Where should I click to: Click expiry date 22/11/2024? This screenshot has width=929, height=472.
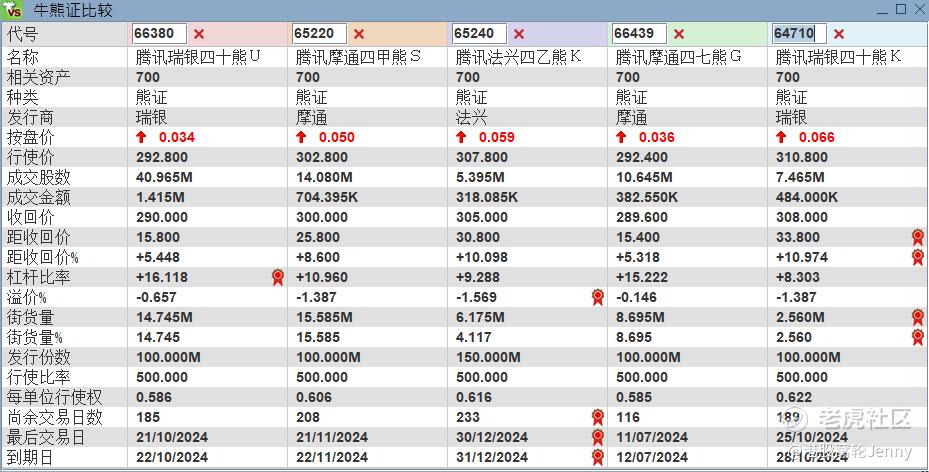[x=332, y=458]
